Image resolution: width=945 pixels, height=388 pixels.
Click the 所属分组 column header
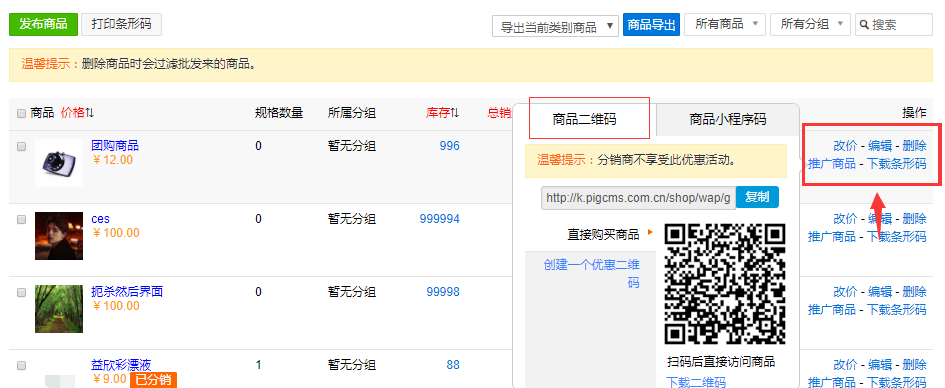352,113
